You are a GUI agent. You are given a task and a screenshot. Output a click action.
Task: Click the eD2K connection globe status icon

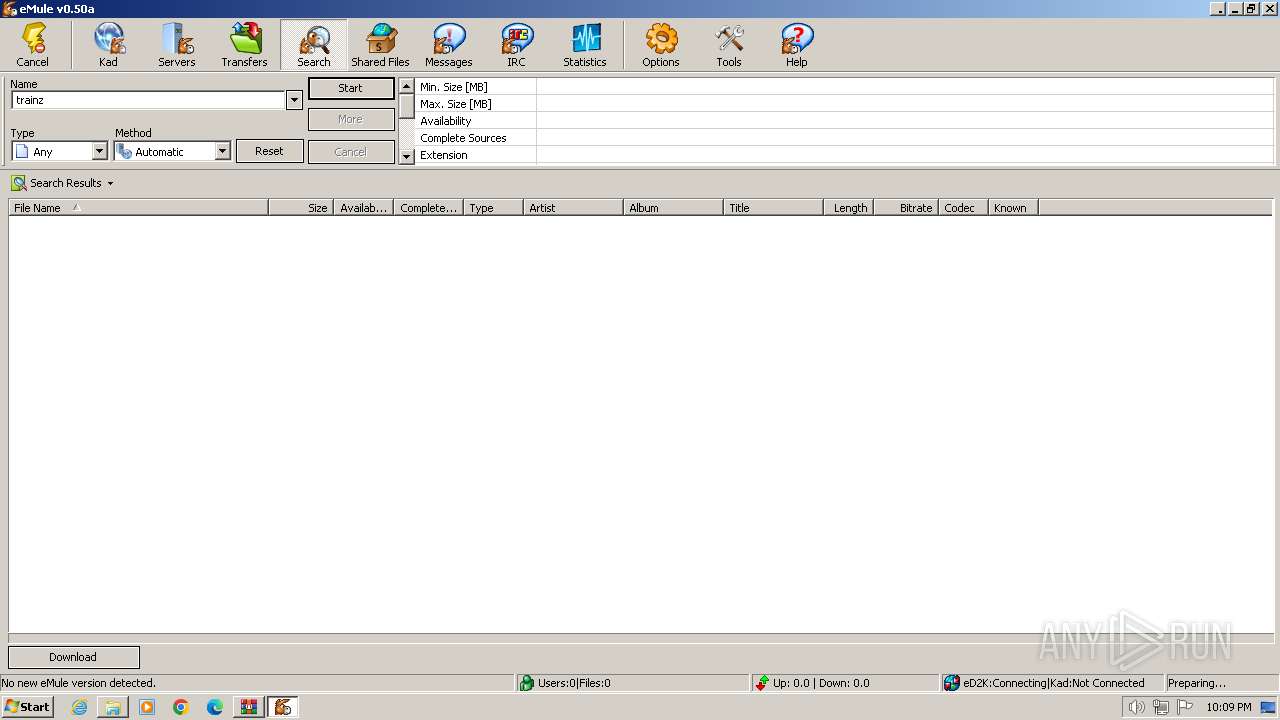pos(952,683)
